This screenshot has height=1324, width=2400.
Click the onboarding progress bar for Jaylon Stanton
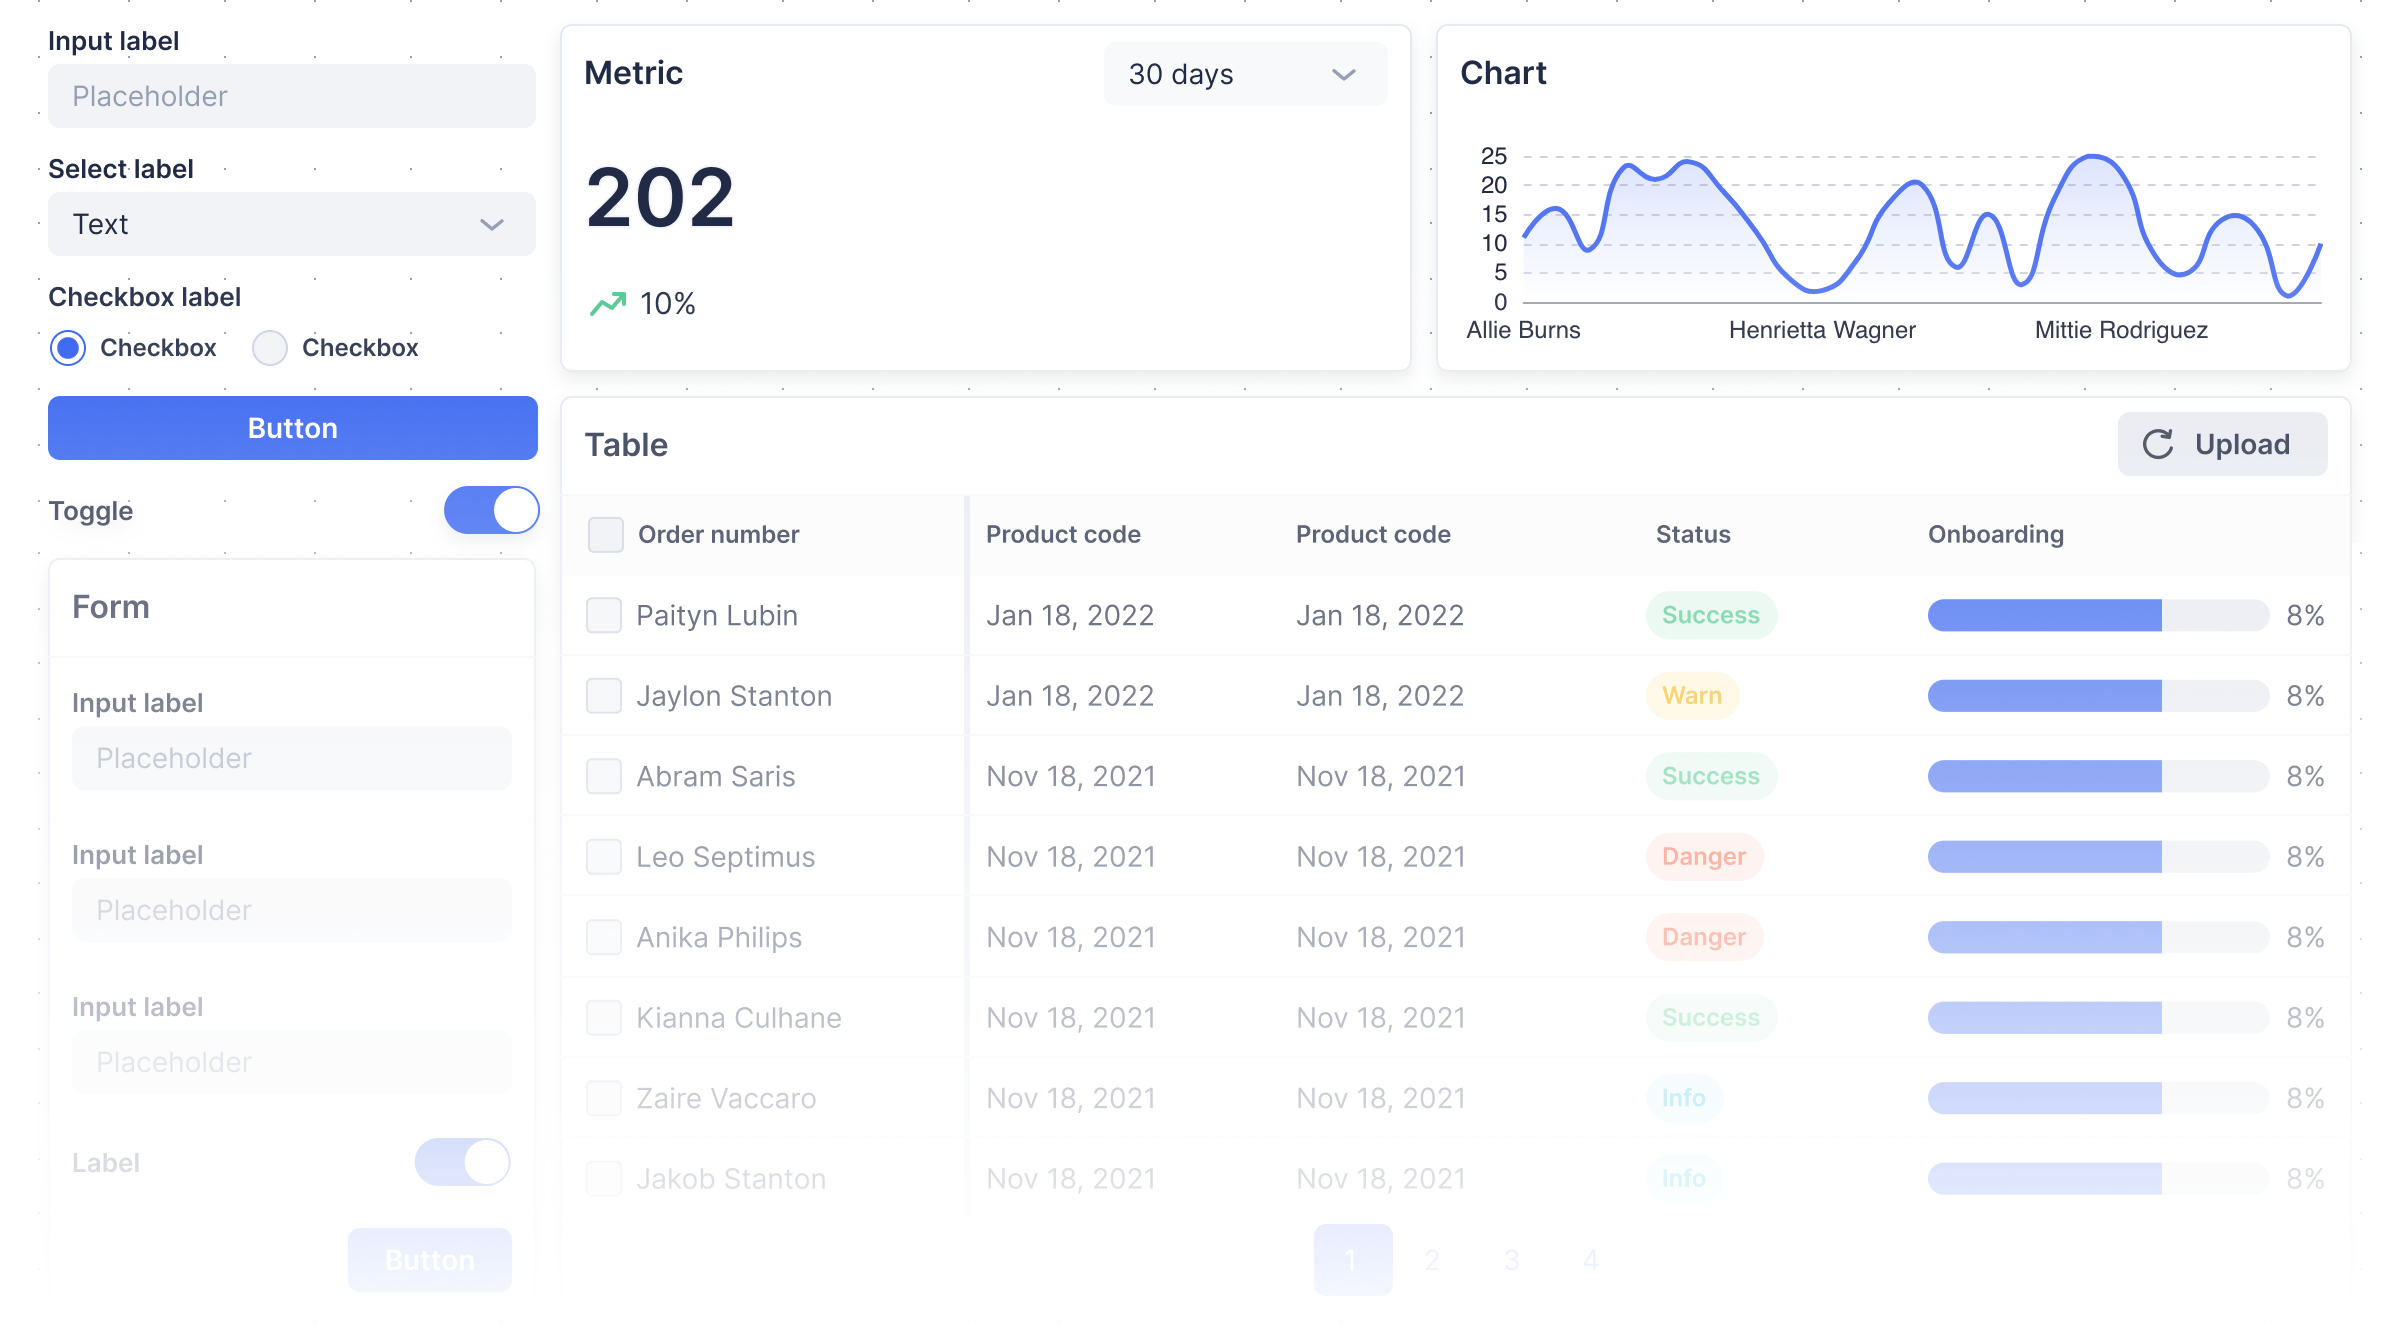click(x=2097, y=695)
